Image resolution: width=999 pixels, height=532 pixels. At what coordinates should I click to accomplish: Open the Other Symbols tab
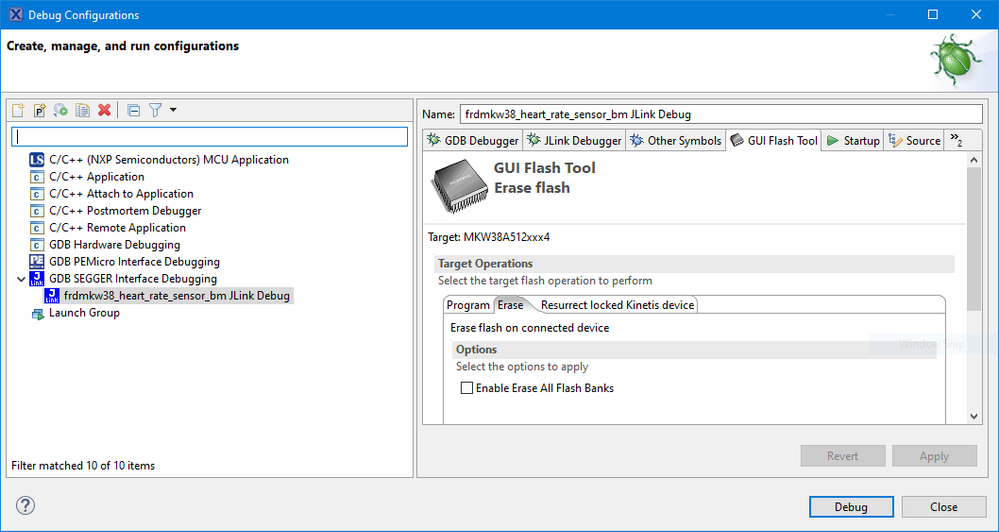tap(675, 141)
